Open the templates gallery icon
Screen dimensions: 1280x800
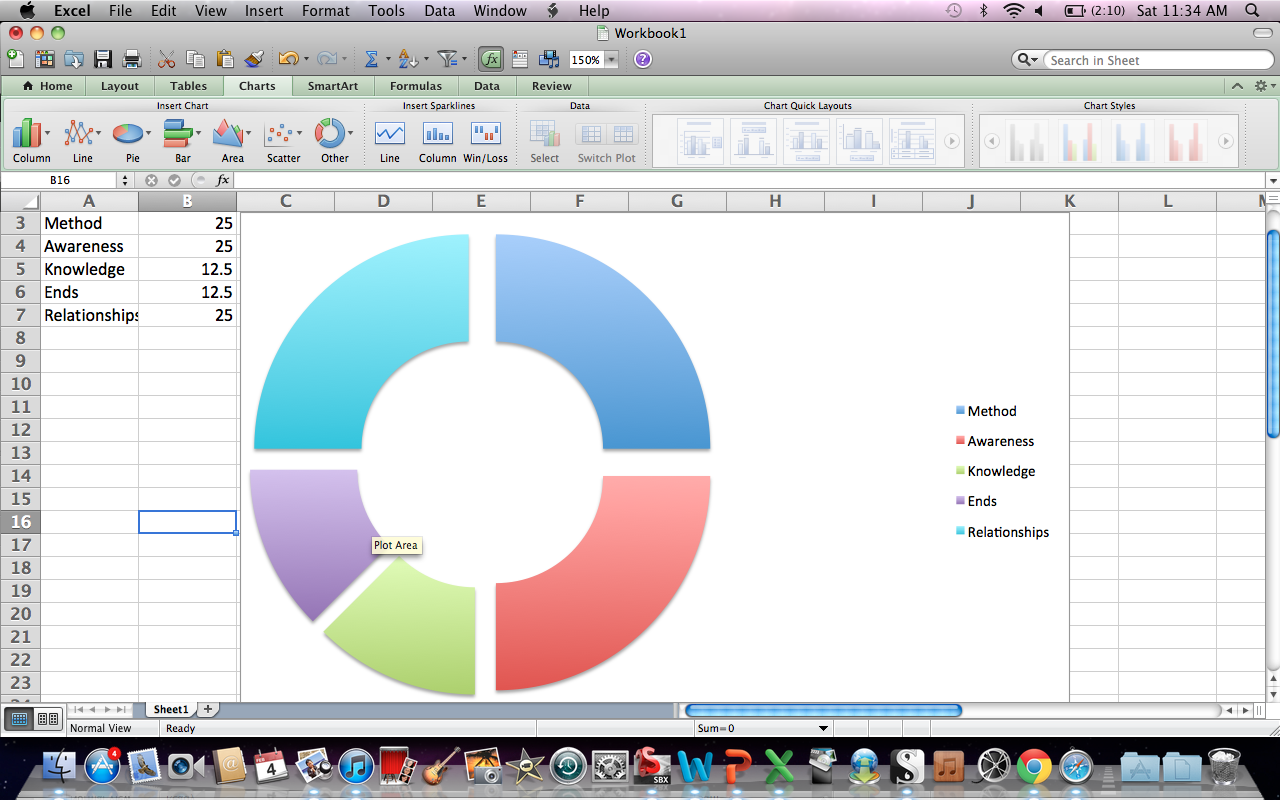[44, 59]
